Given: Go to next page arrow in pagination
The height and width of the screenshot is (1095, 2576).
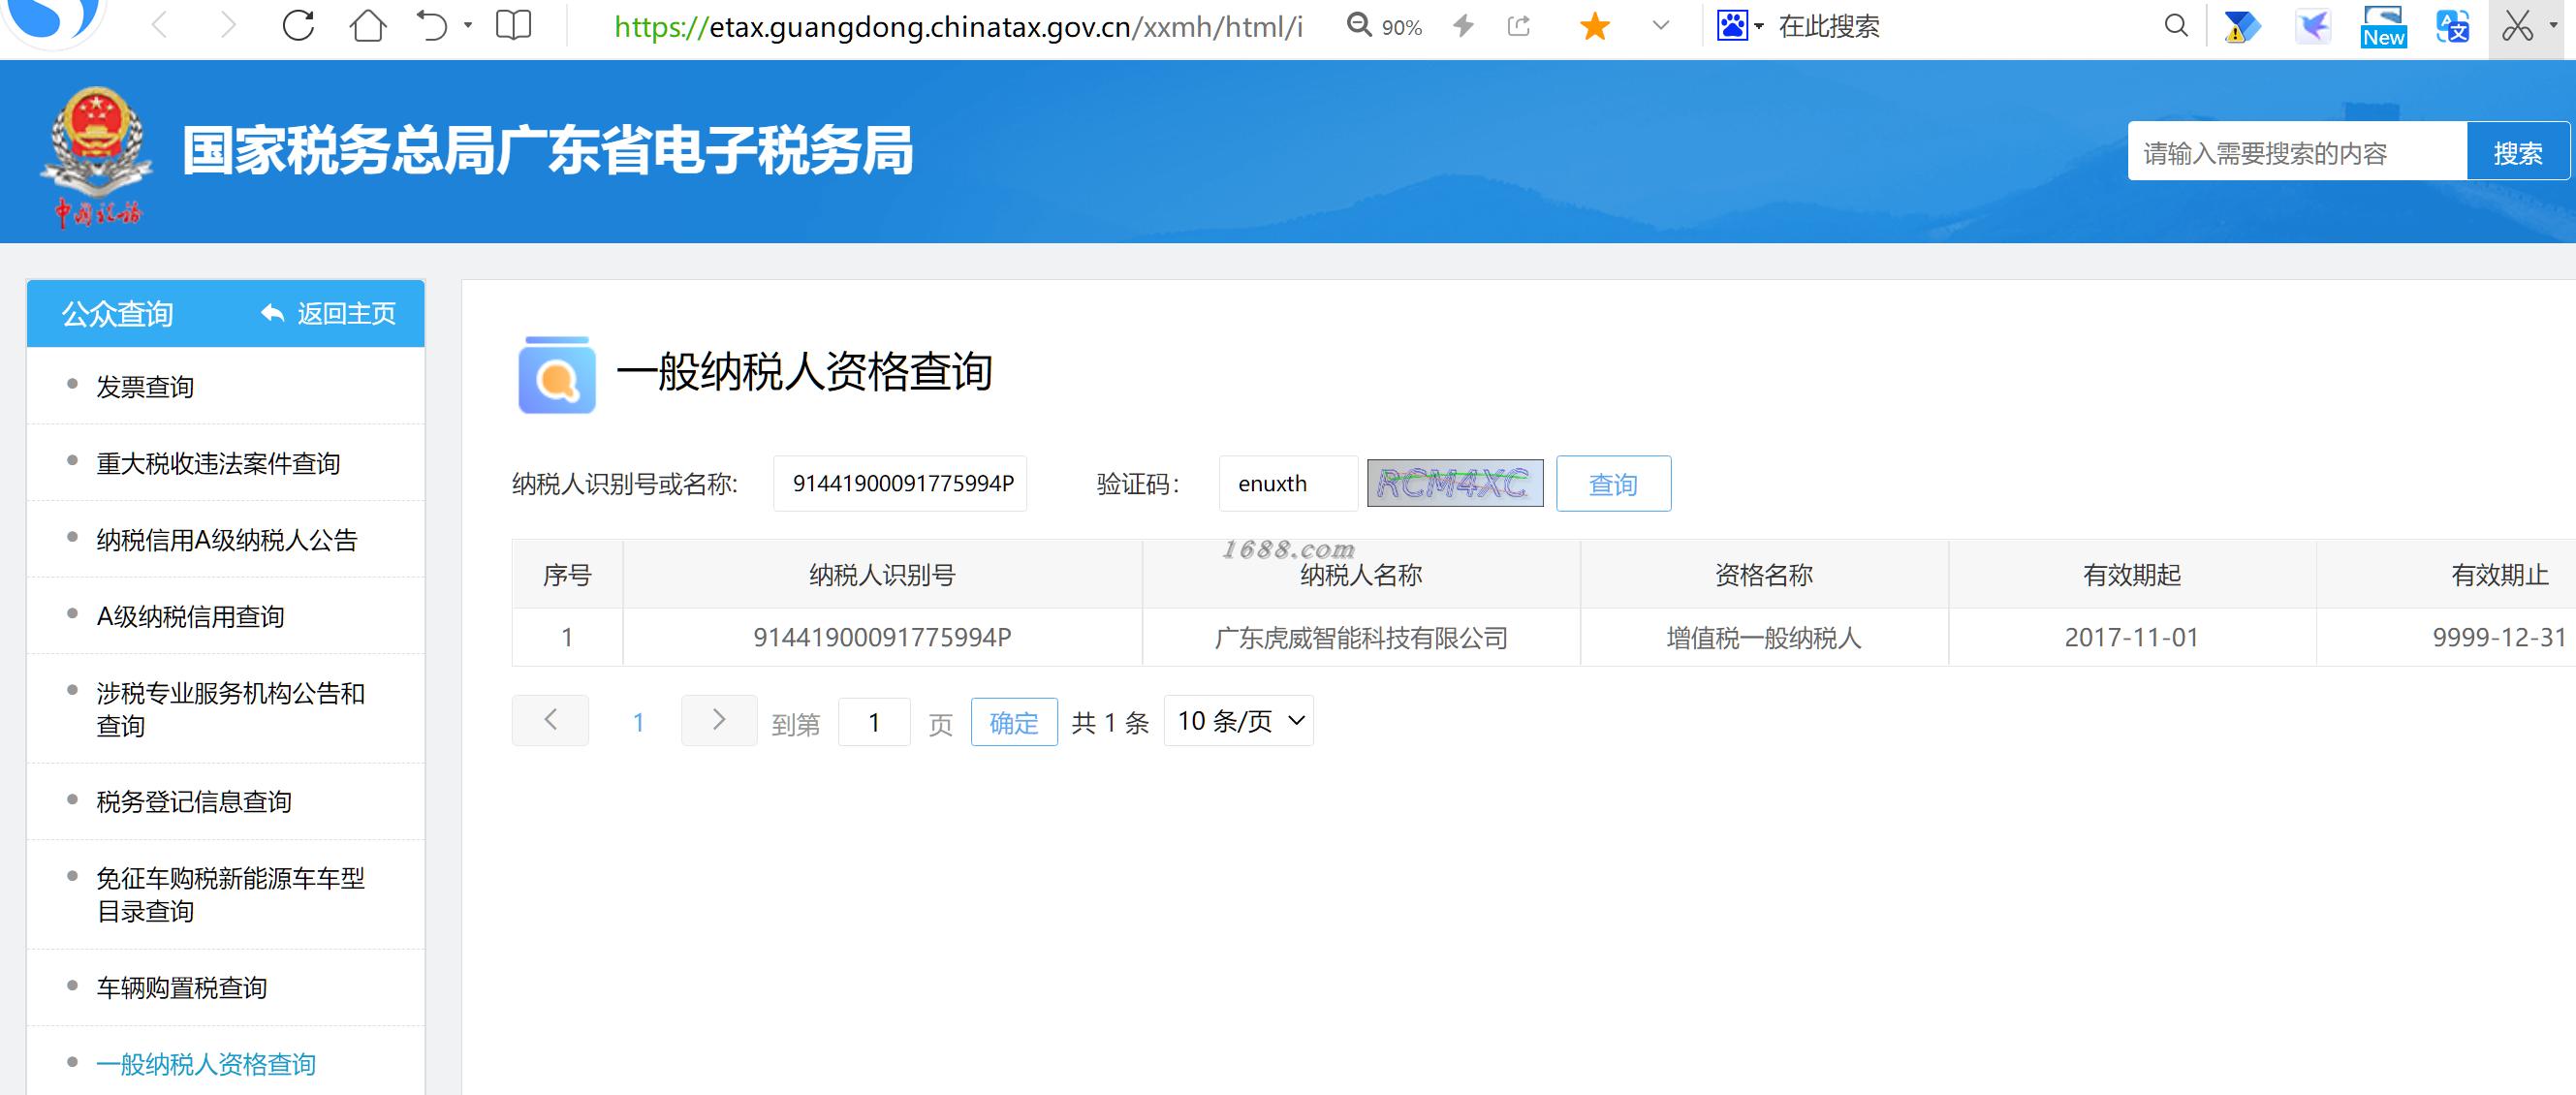Looking at the screenshot, I should point(718,721).
